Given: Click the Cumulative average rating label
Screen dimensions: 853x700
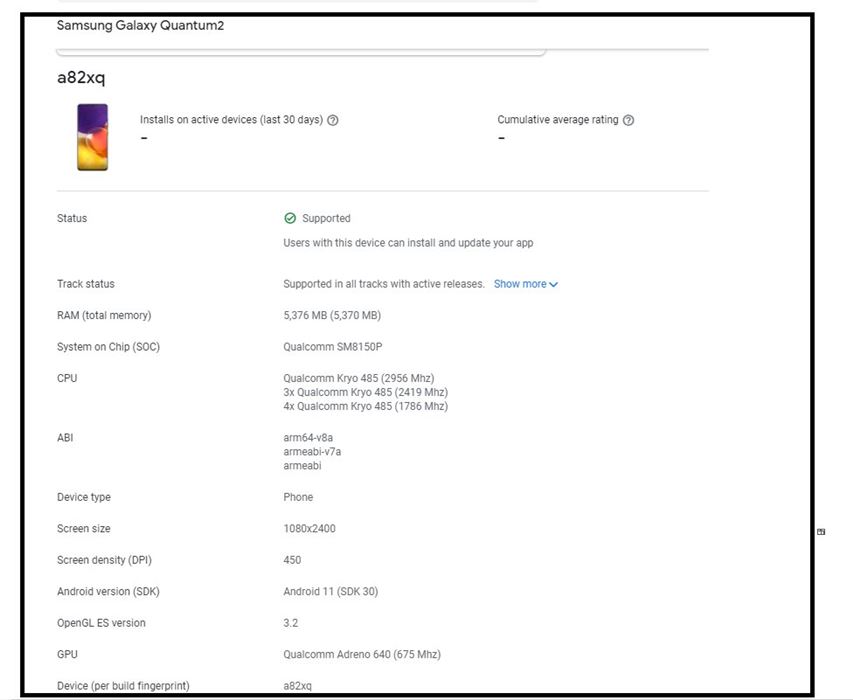Looking at the screenshot, I should point(558,120).
